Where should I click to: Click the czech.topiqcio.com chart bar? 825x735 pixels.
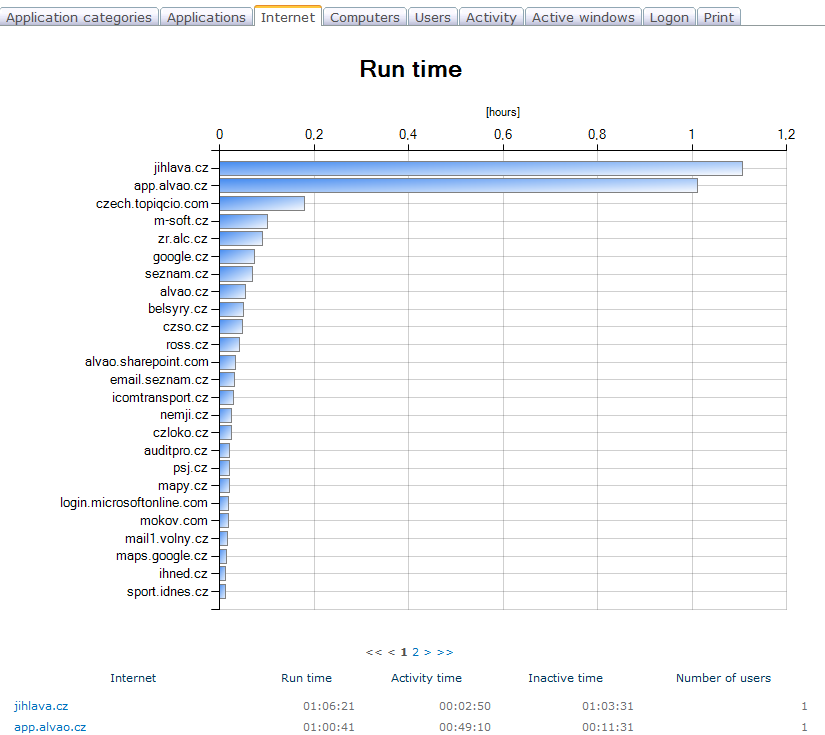pos(262,204)
